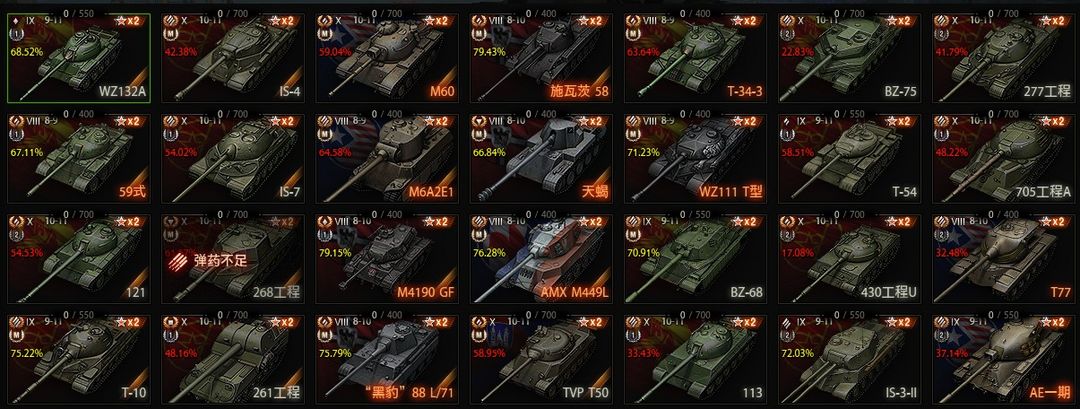Pick the "黑豹" 88 L/71 tank

click(387, 359)
